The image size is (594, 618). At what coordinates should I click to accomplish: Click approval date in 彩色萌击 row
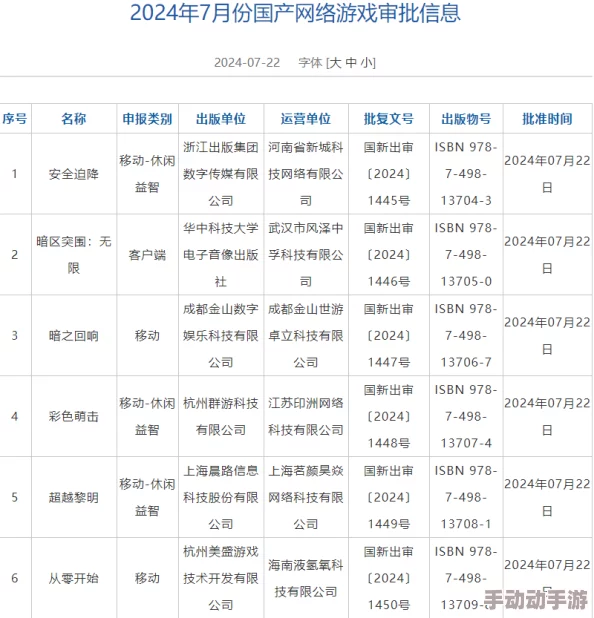click(x=547, y=417)
